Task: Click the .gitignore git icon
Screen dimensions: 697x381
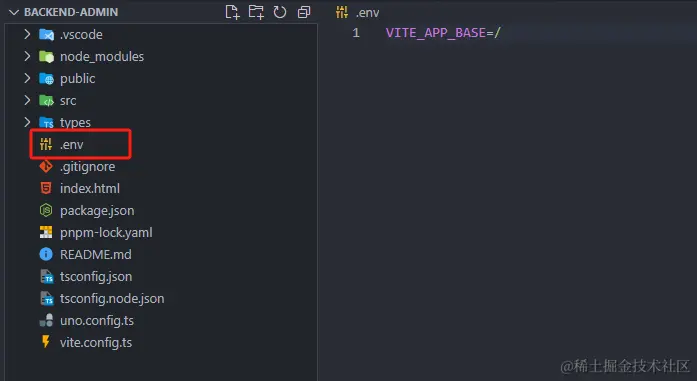Action: click(46, 166)
